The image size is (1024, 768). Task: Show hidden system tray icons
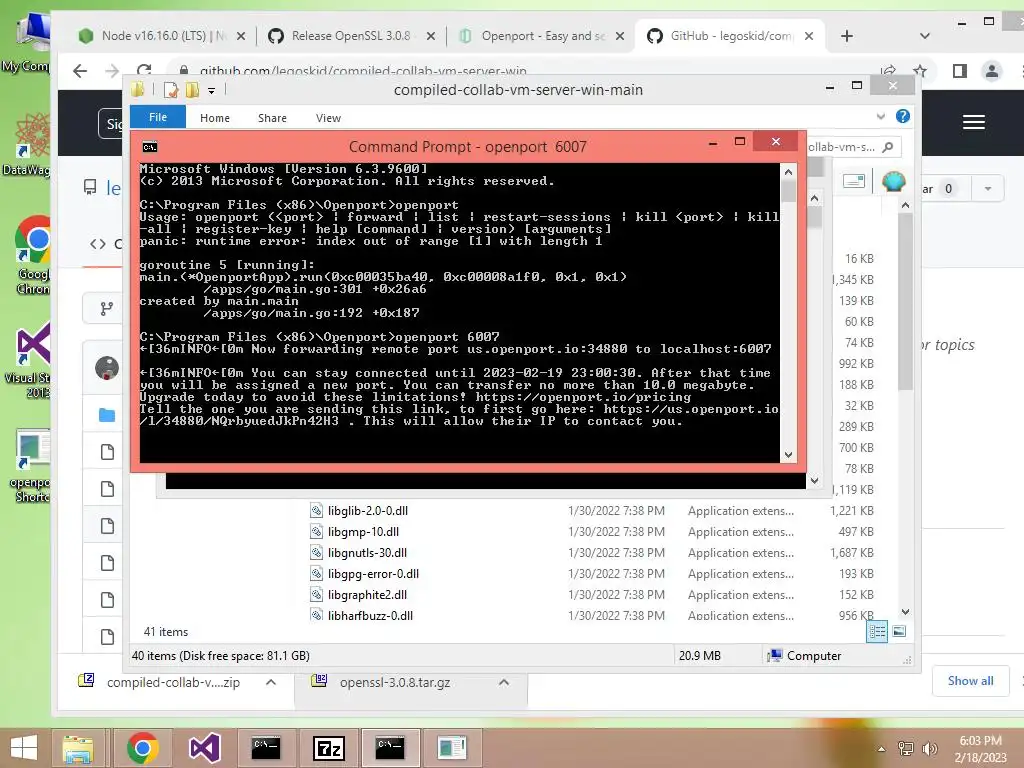(x=882, y=749)
